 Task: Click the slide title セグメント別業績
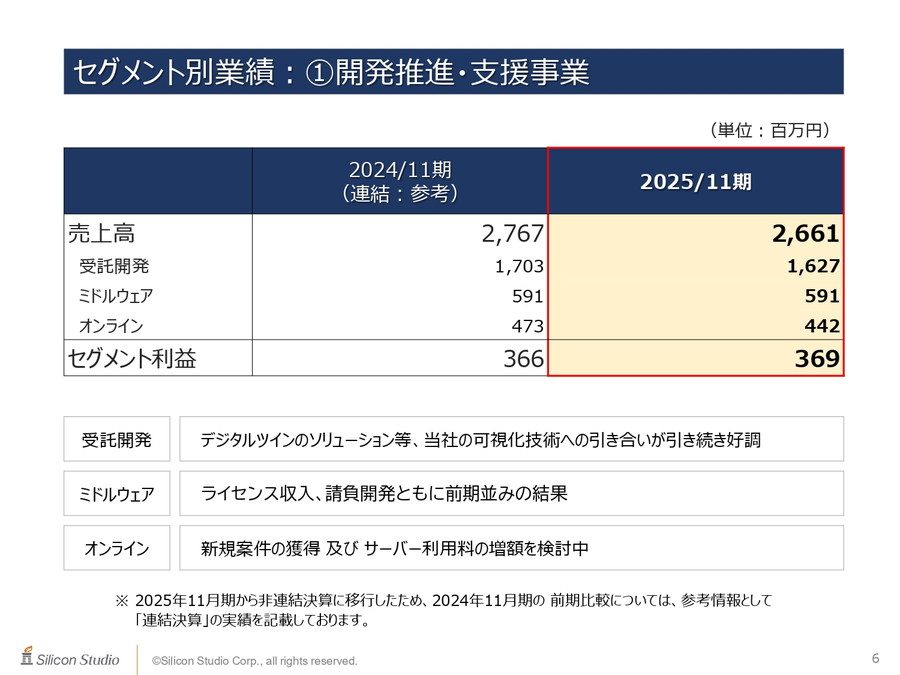330,72
